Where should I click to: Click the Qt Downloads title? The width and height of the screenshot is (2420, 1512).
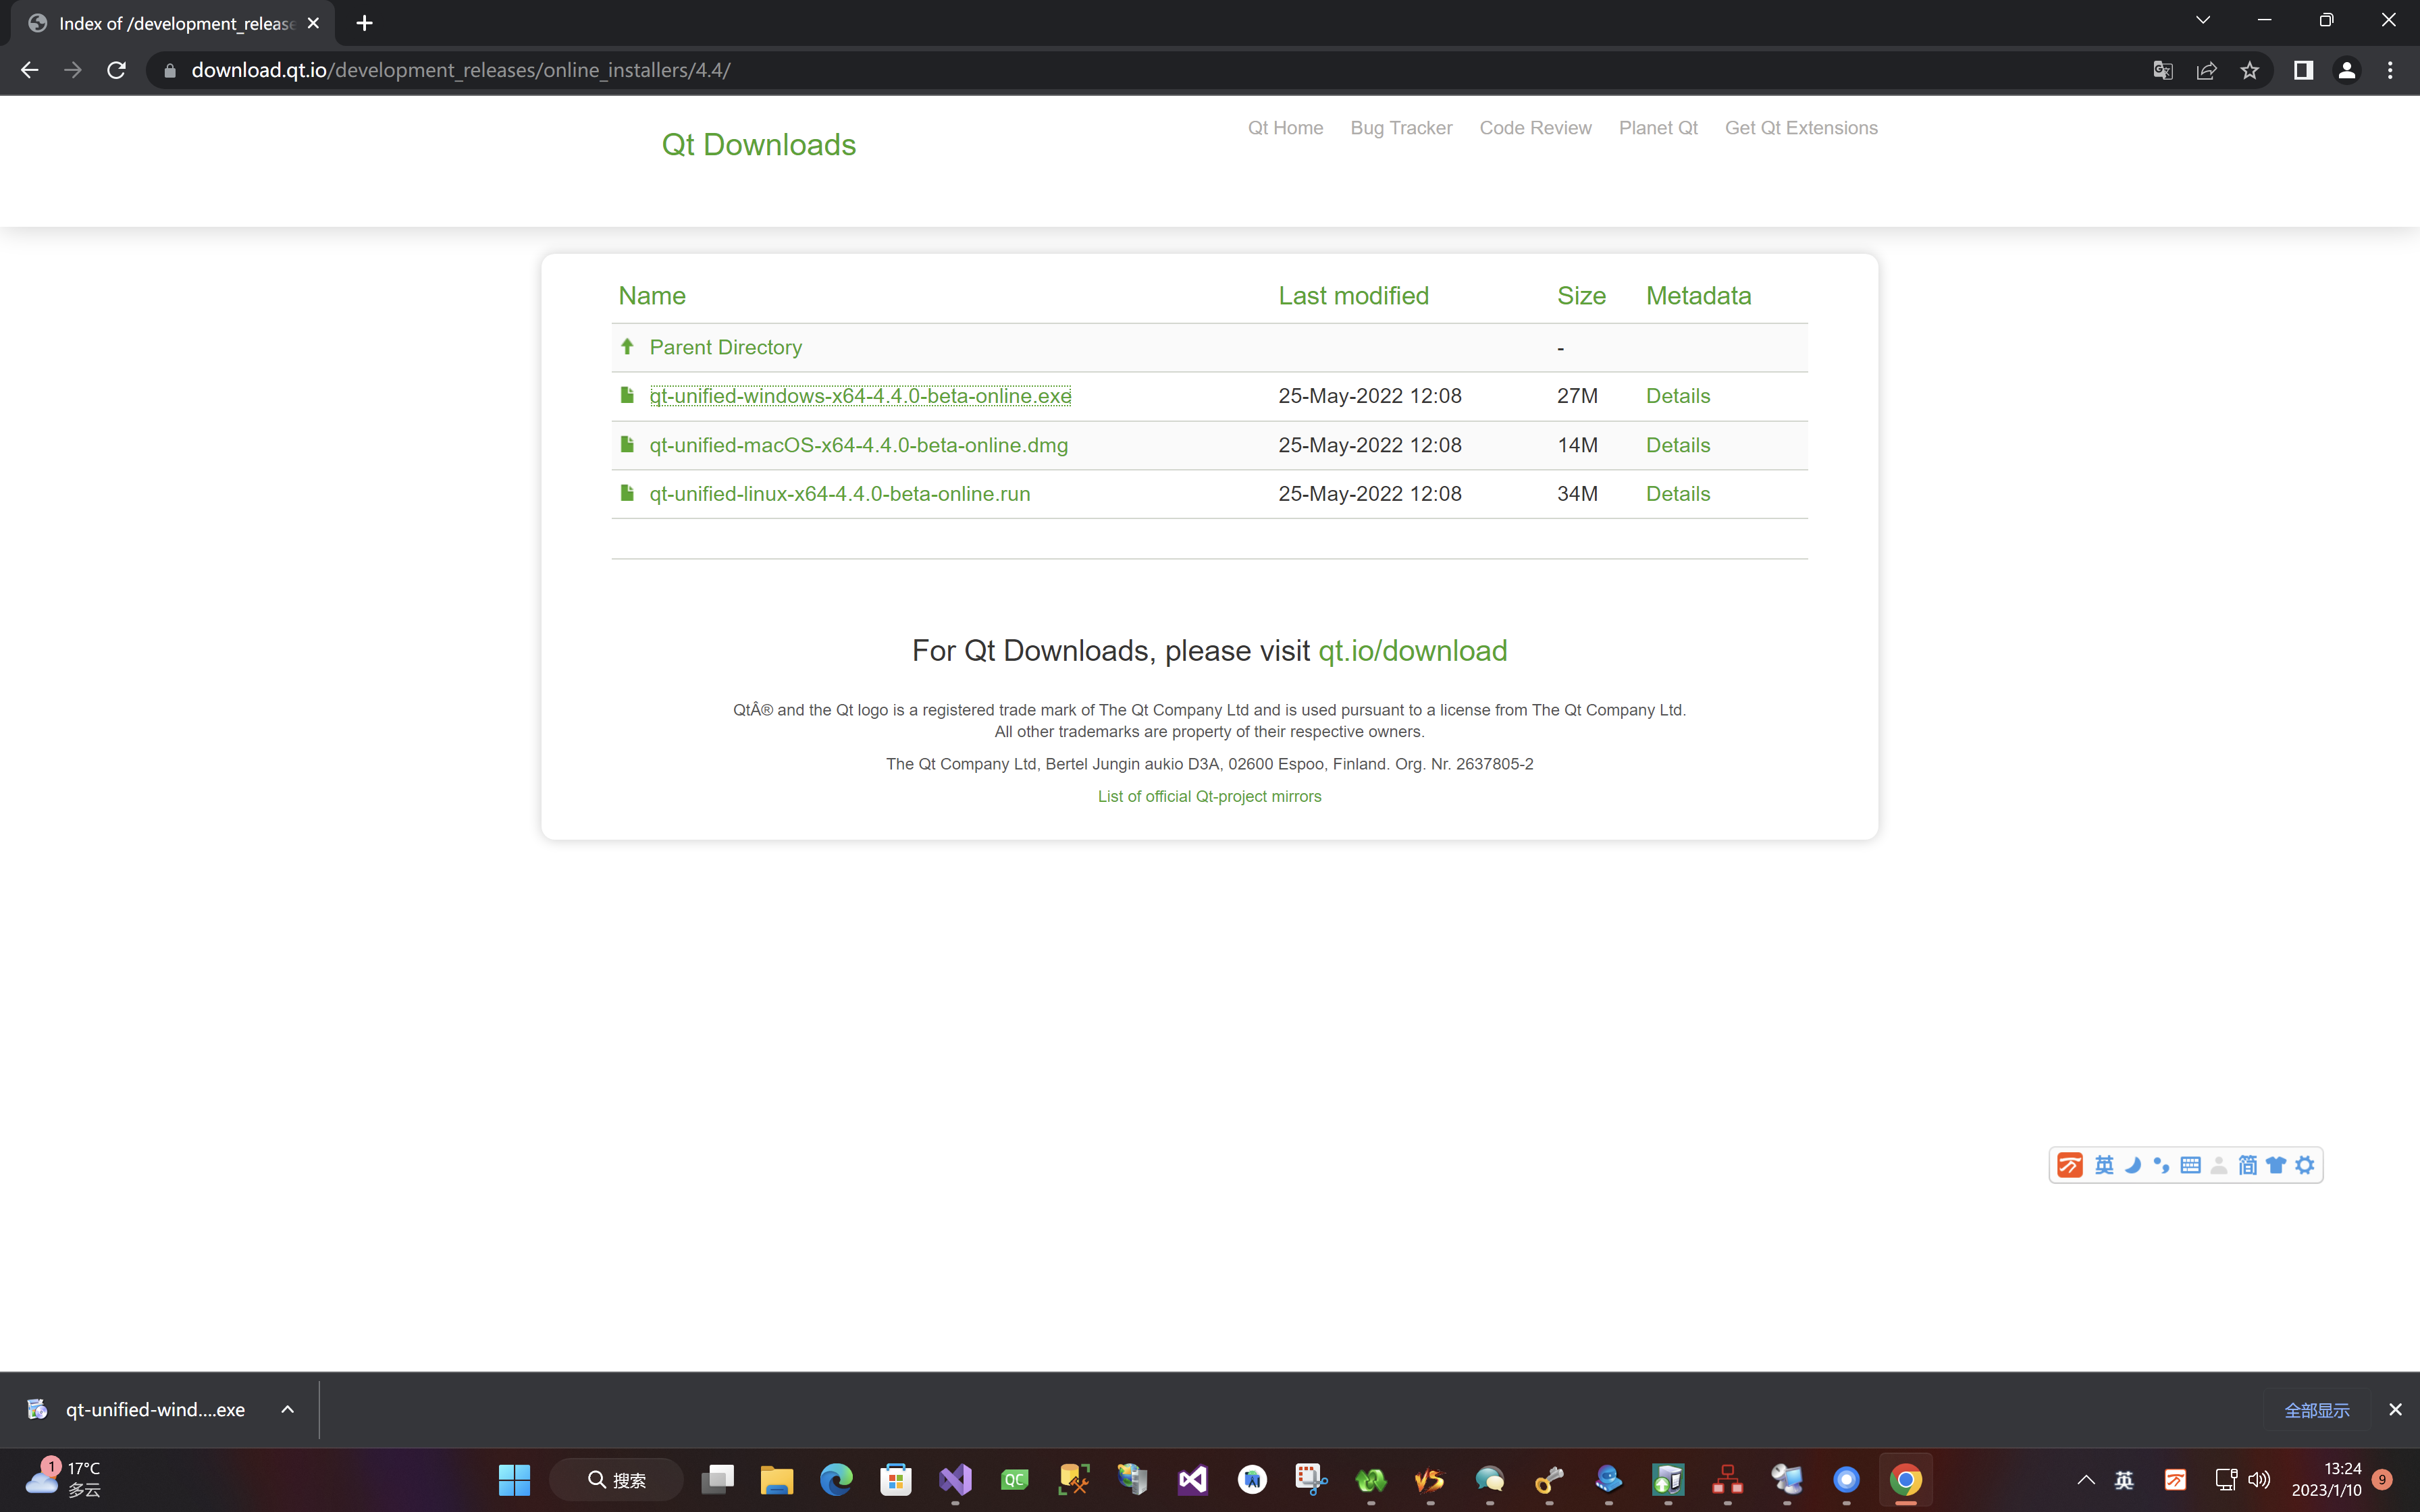point(758,145)
